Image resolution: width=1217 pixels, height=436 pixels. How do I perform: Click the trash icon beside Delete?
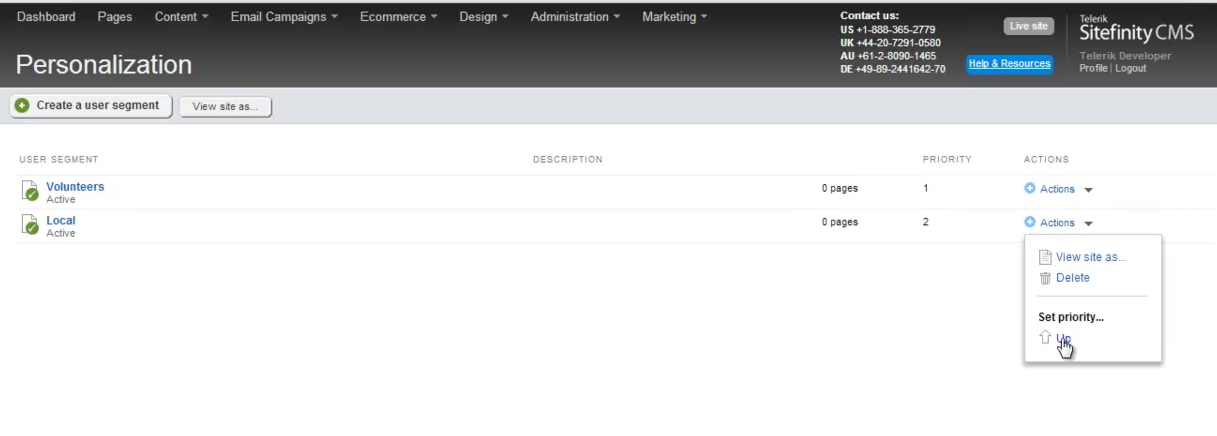[1045, 278]
